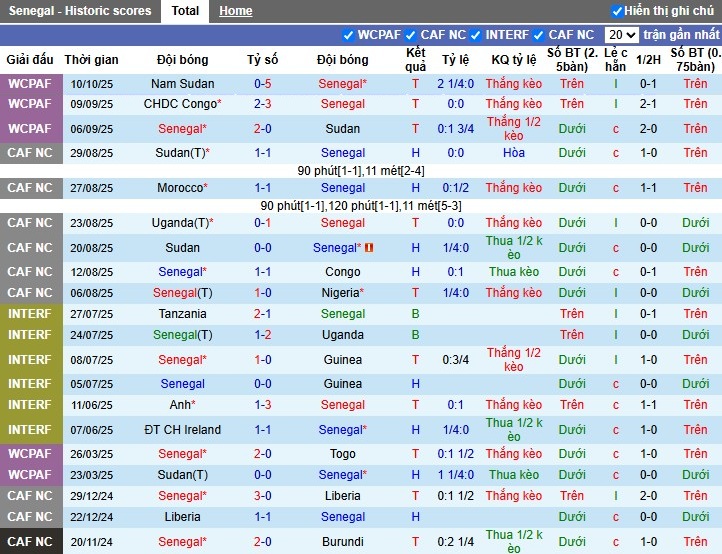Toggle the Hiển thị ghi chú checkbox
The height and width of the screenshot is (554, 722).
[617, 11]
